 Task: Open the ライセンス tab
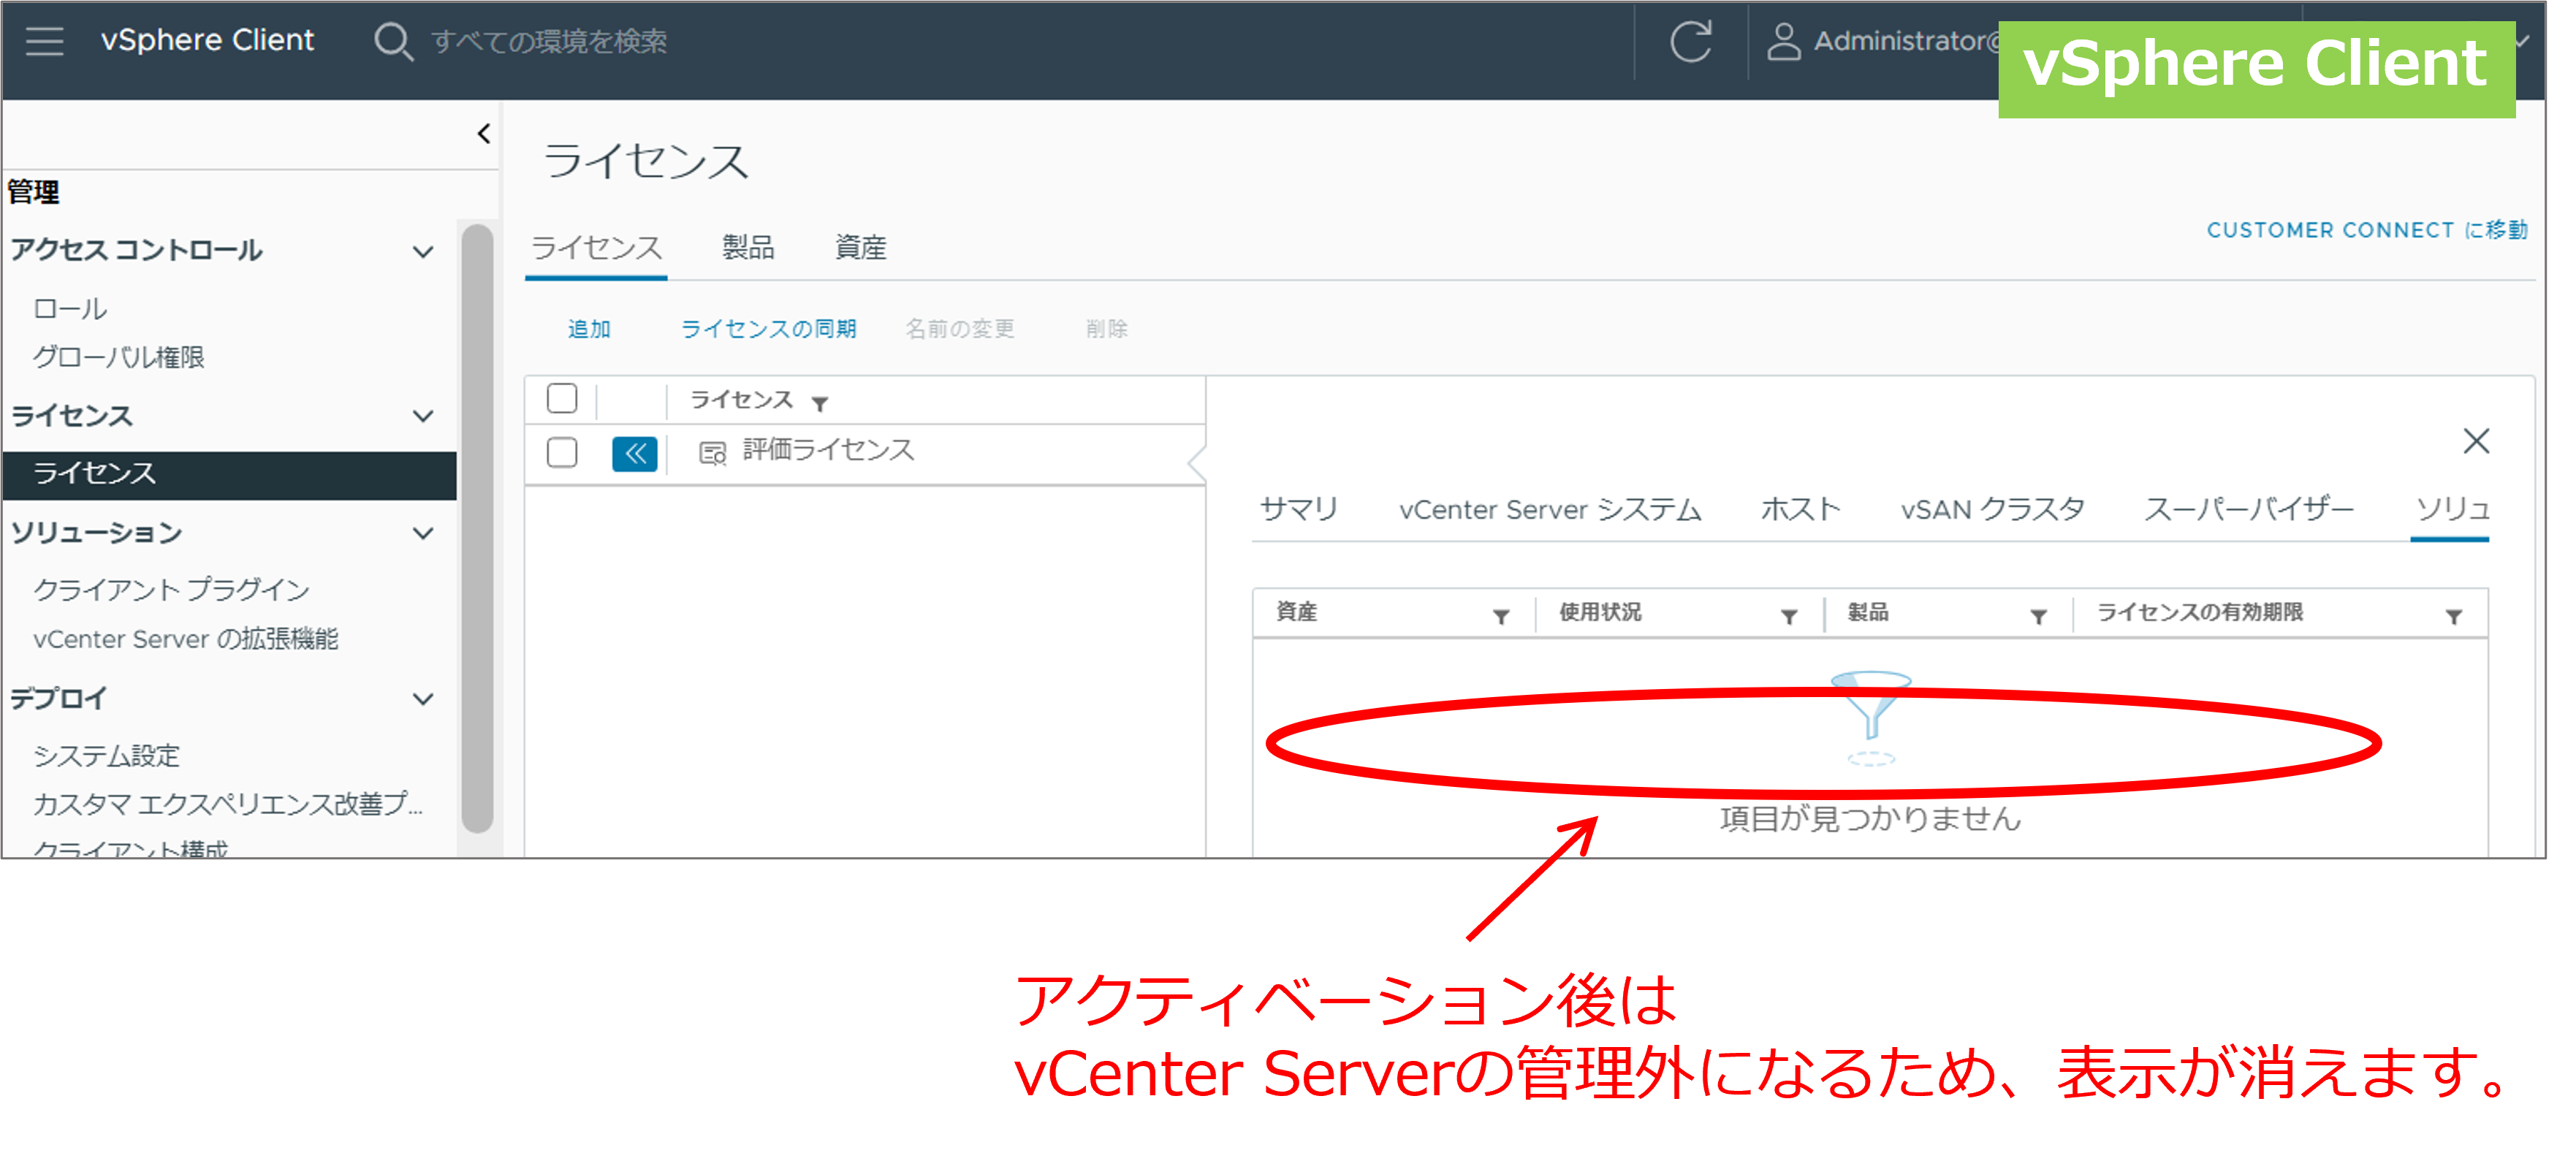coord(596,247)
